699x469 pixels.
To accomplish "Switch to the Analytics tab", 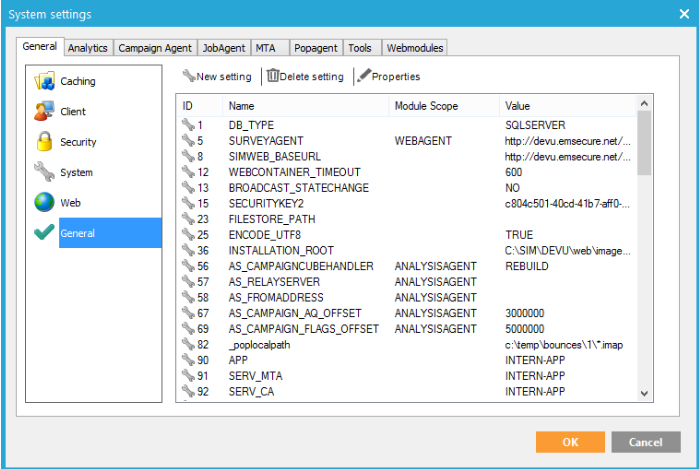I will tap(89, 47).
